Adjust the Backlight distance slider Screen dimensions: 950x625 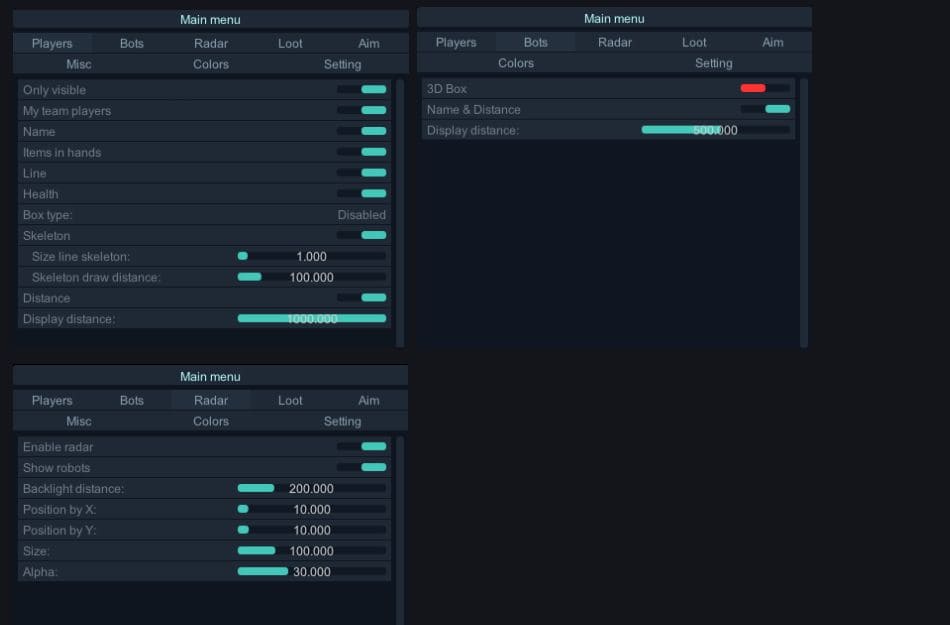pyautogui.click(x=311, y=489)
